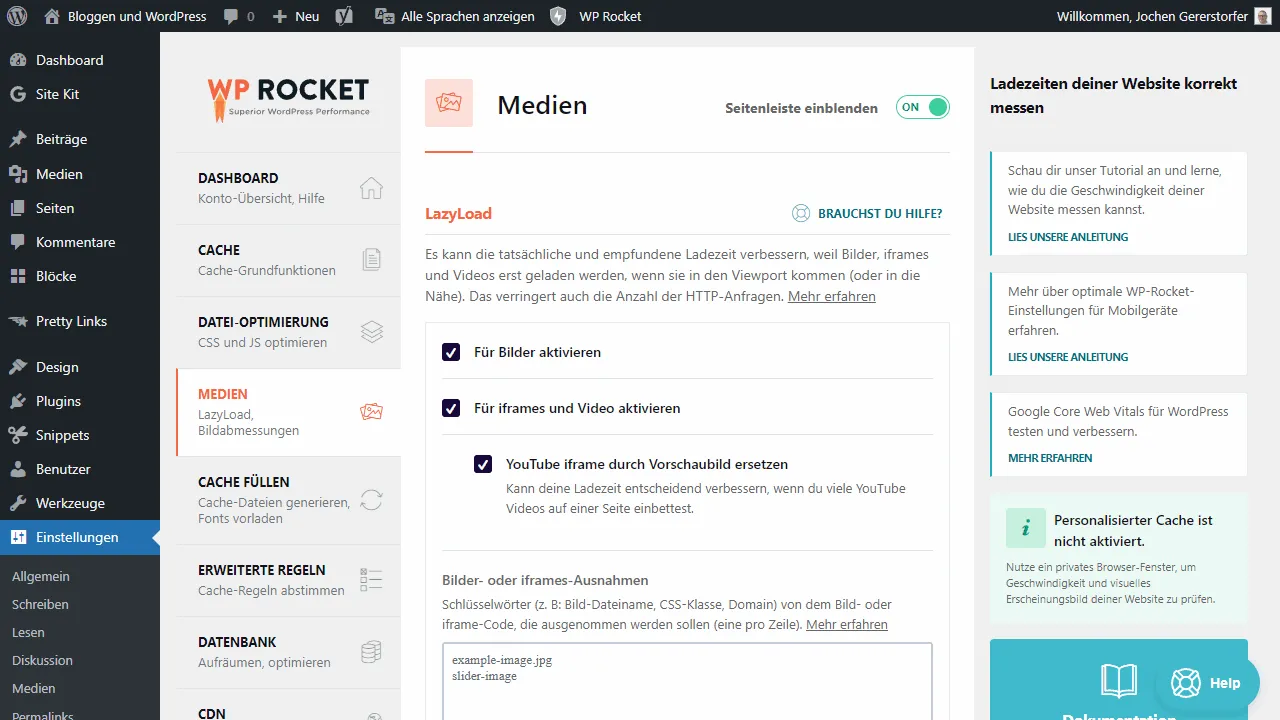Image resolution: width=1280 pixels, height=720 pixels.
Task: Toggle the Seitenleiste einblenden ON switch
Action: click(922, 107)
